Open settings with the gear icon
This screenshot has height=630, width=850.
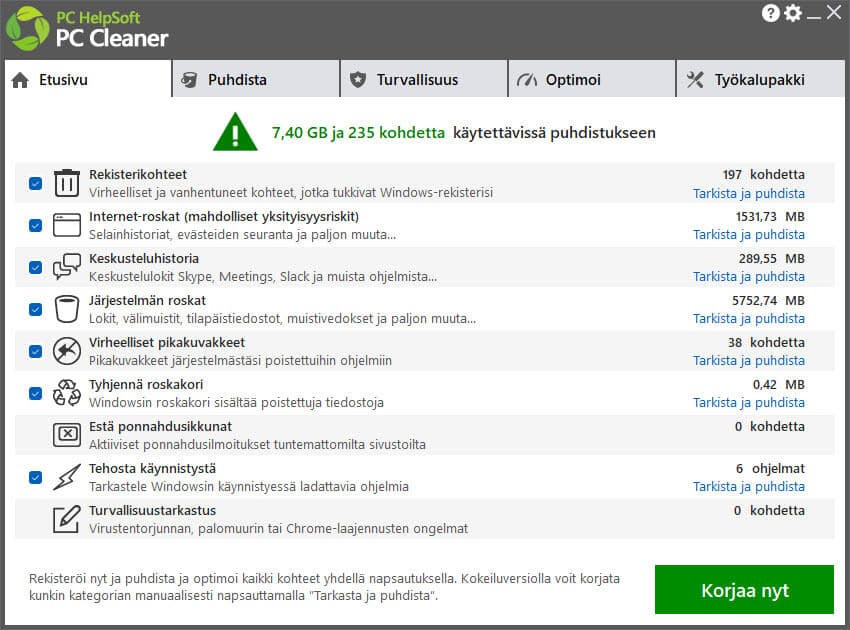793,13
